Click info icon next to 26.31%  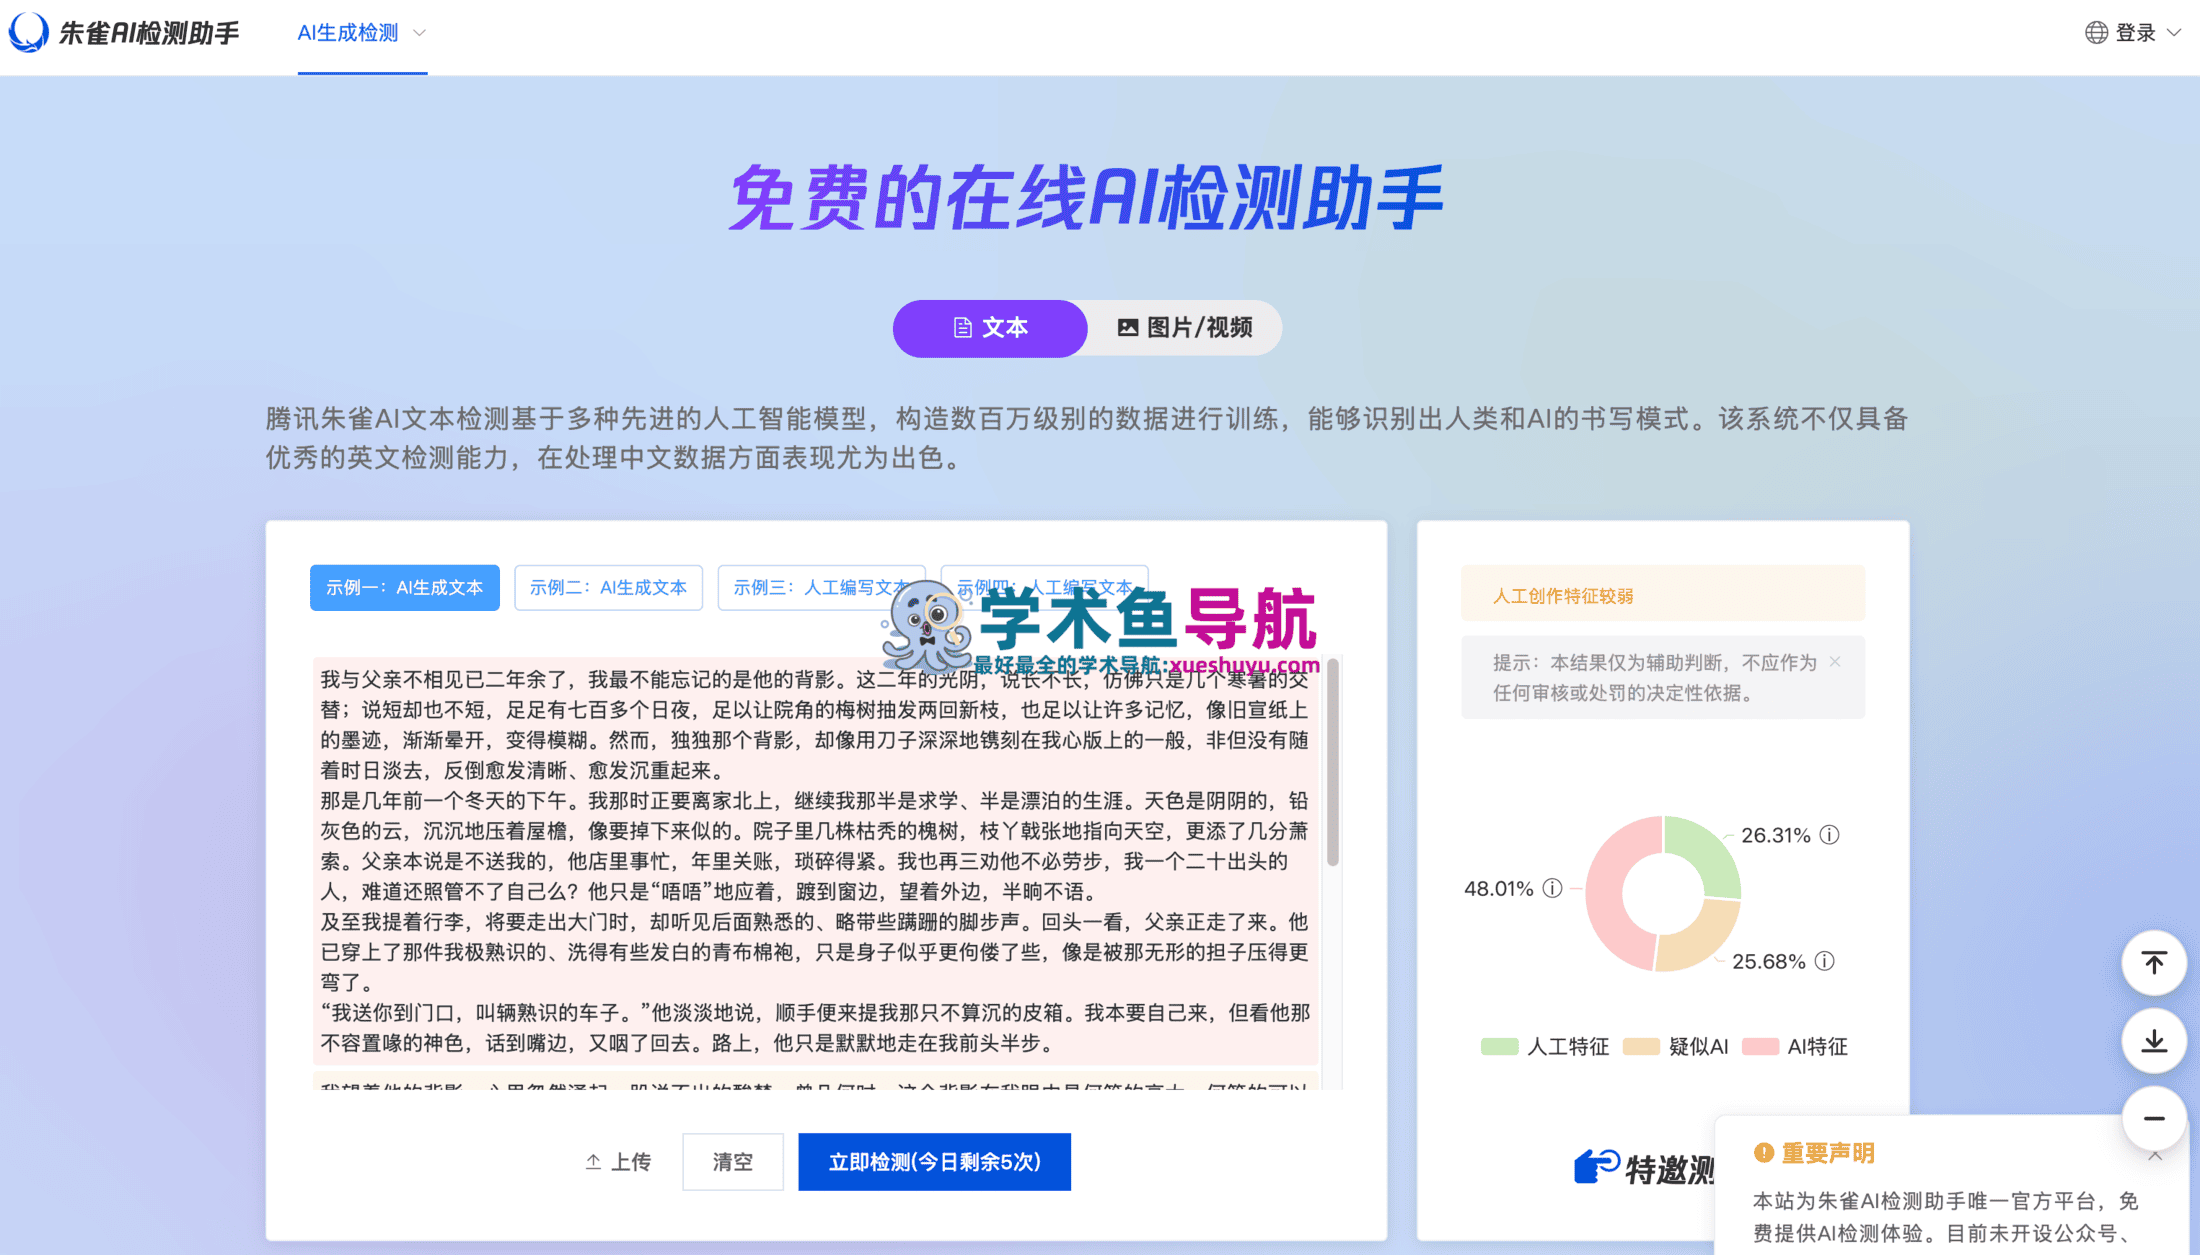pyautogui.click(x=1829, y=835)
